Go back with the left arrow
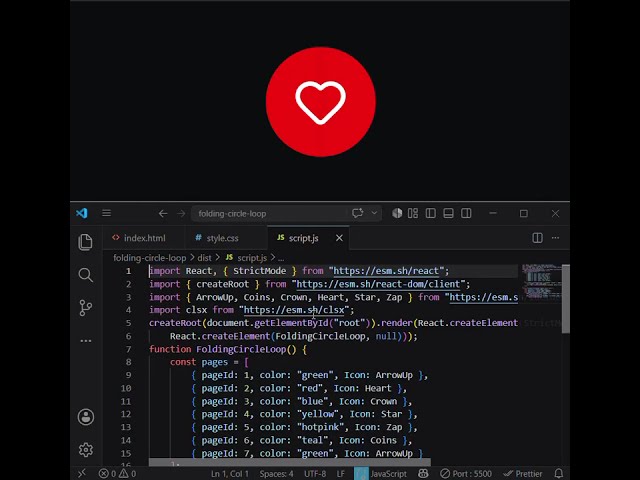This screenshot has width=640, height=480. click(x=163, y=213)
